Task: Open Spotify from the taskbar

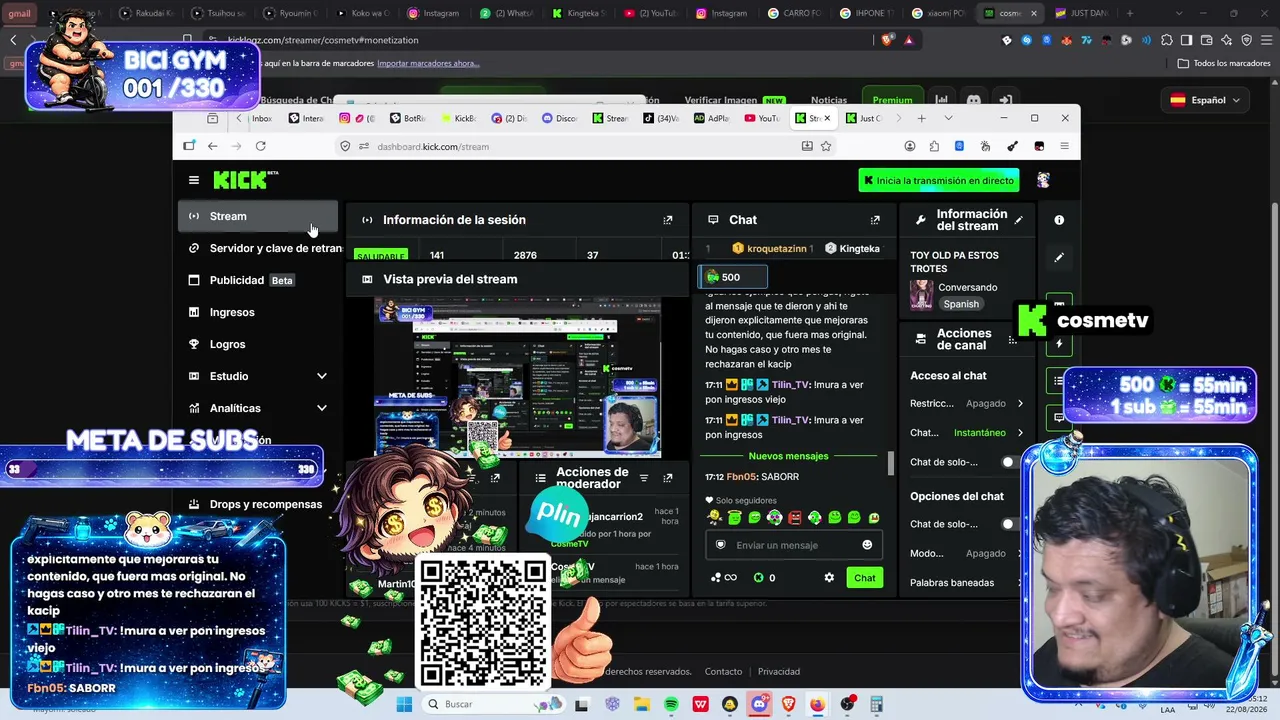Action: pos(671,705)
